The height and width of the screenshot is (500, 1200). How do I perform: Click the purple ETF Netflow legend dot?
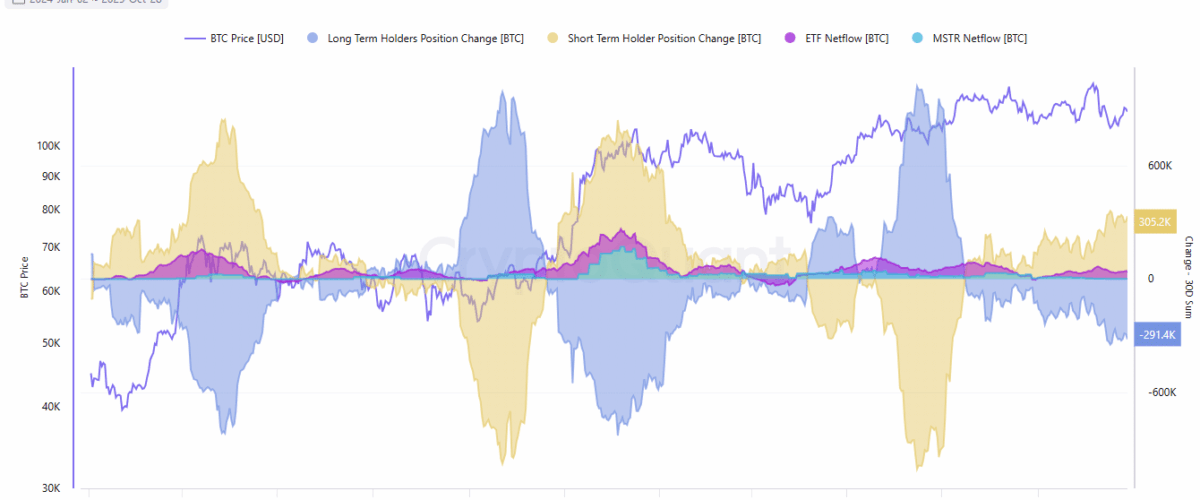pos(789,39)
